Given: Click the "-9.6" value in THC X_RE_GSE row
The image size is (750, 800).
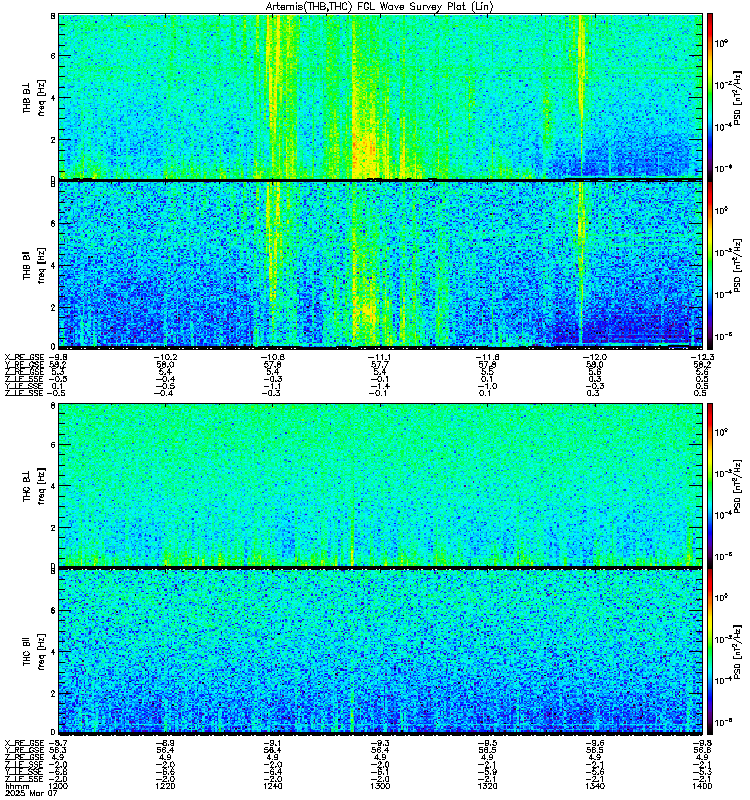Looking at the screenshot, I should pos(594,743).
